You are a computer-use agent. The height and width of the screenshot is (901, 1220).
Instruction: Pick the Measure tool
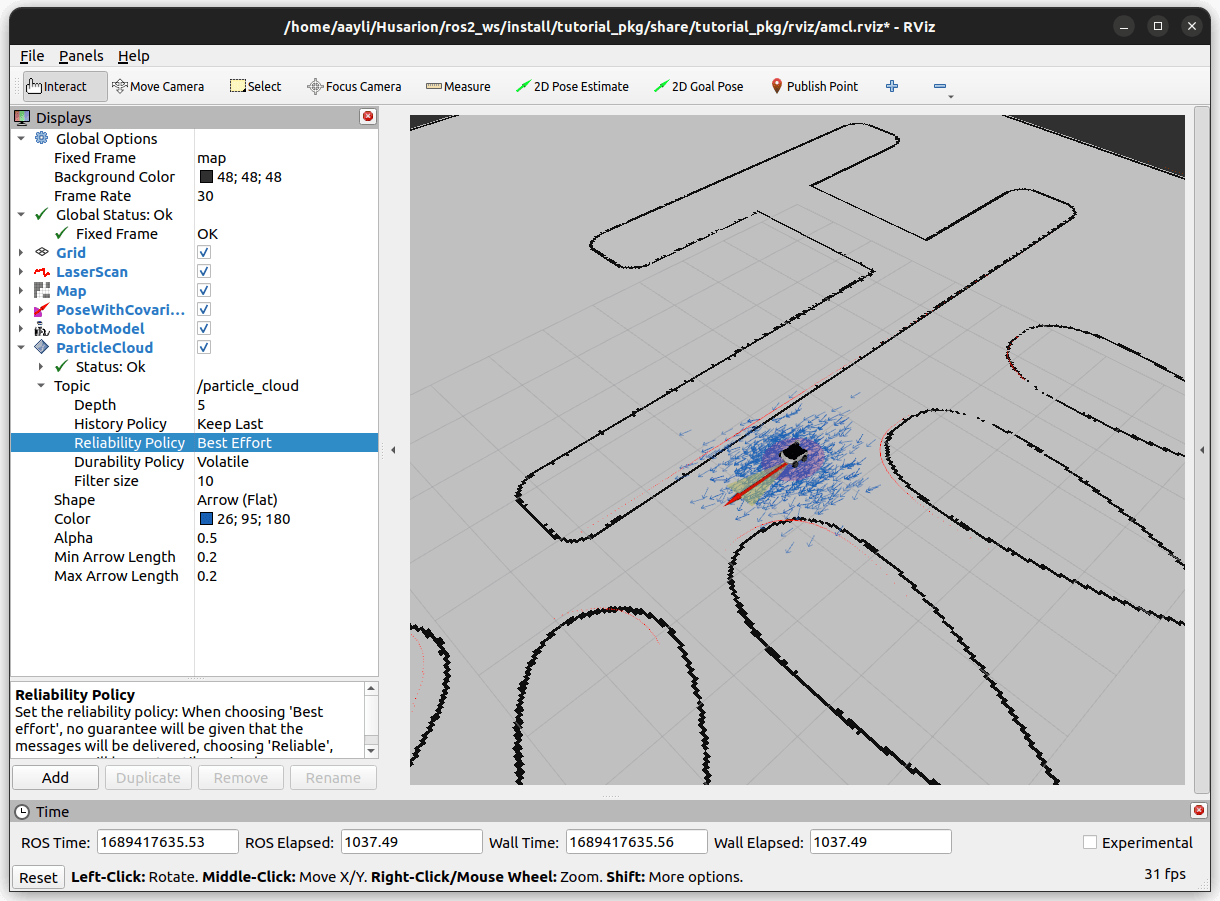(x=458, y=87)
